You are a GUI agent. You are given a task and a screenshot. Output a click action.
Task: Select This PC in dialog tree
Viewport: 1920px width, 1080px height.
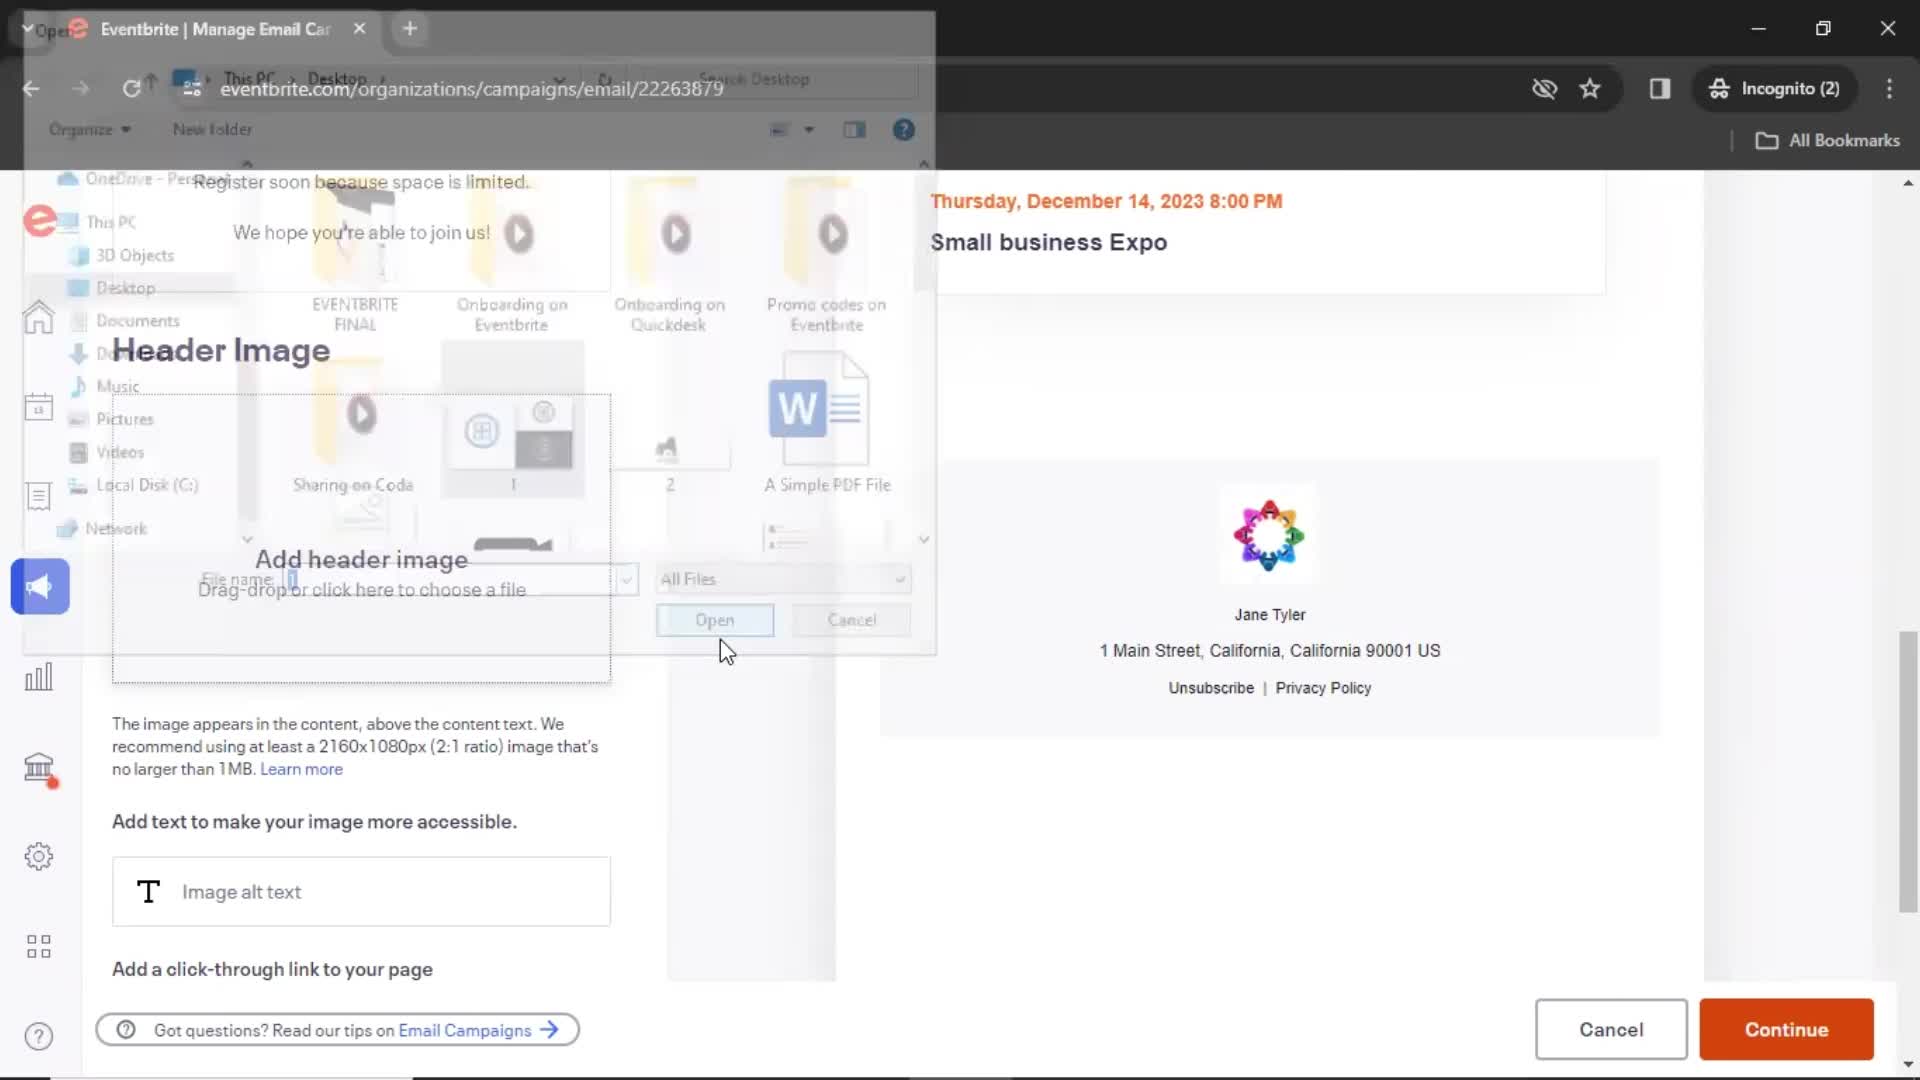pos(98,222)
